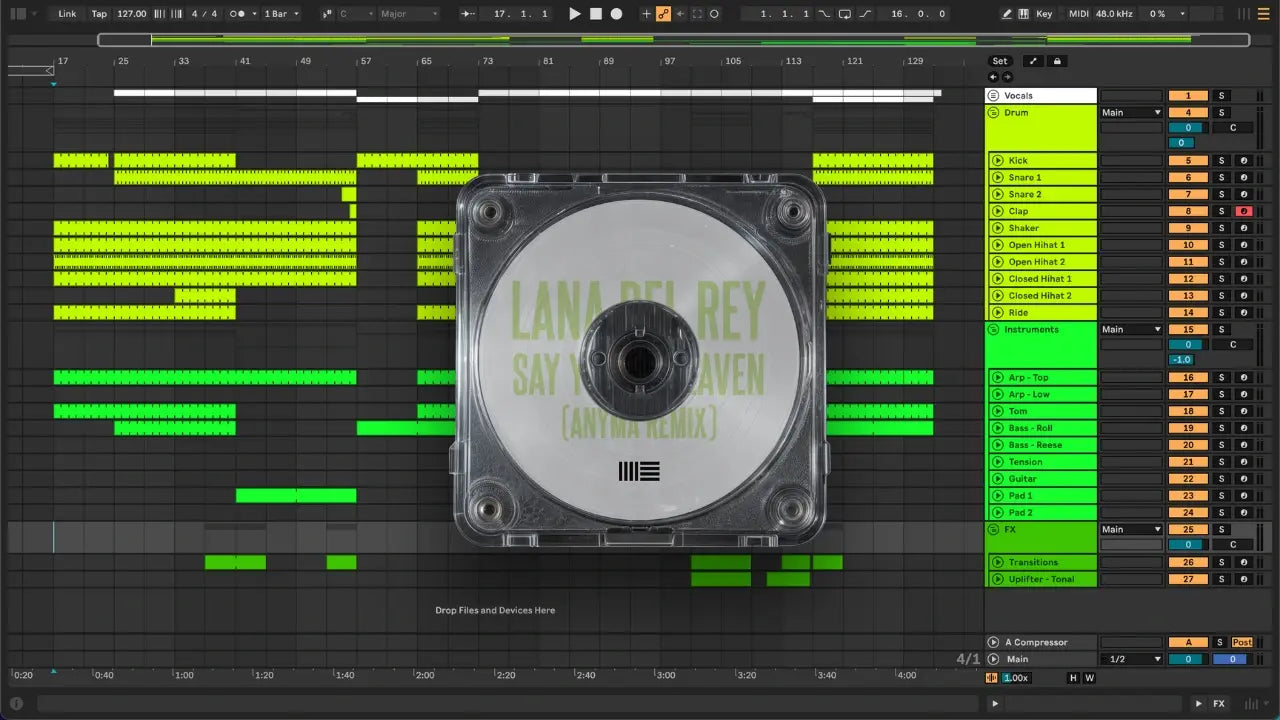Toggle the Automation Arm button

(662, 14)
